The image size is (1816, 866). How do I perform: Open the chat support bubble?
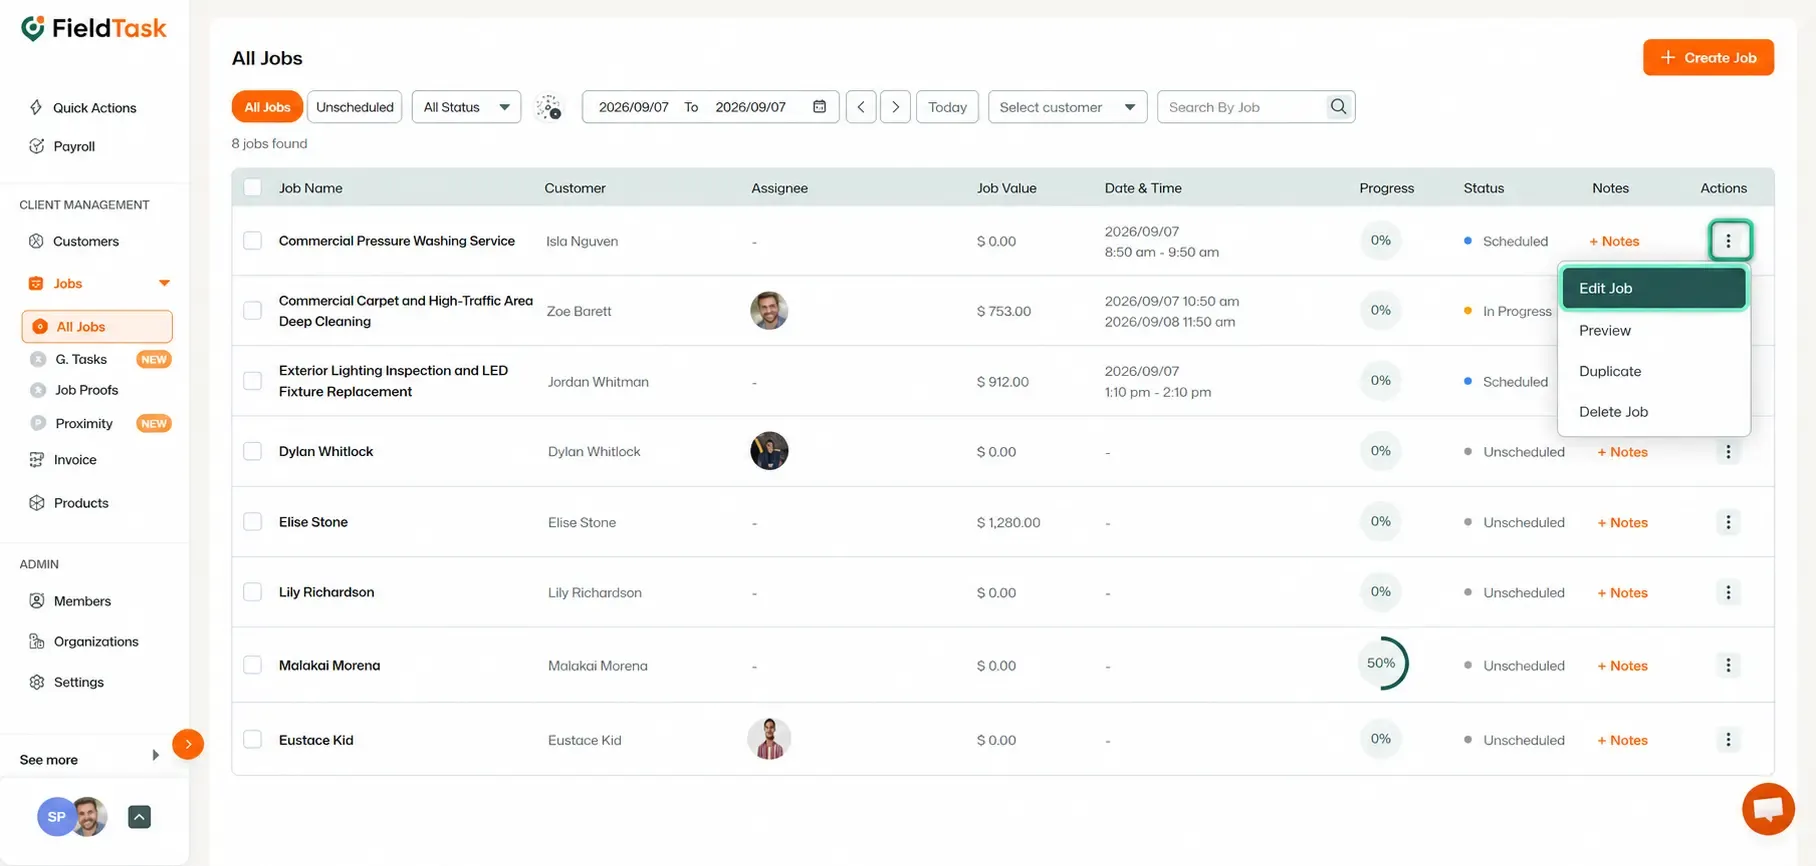click(1768, 809)
